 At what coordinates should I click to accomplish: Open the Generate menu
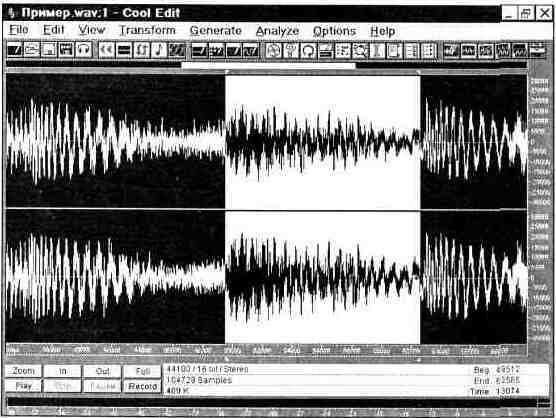pos(216,30)
